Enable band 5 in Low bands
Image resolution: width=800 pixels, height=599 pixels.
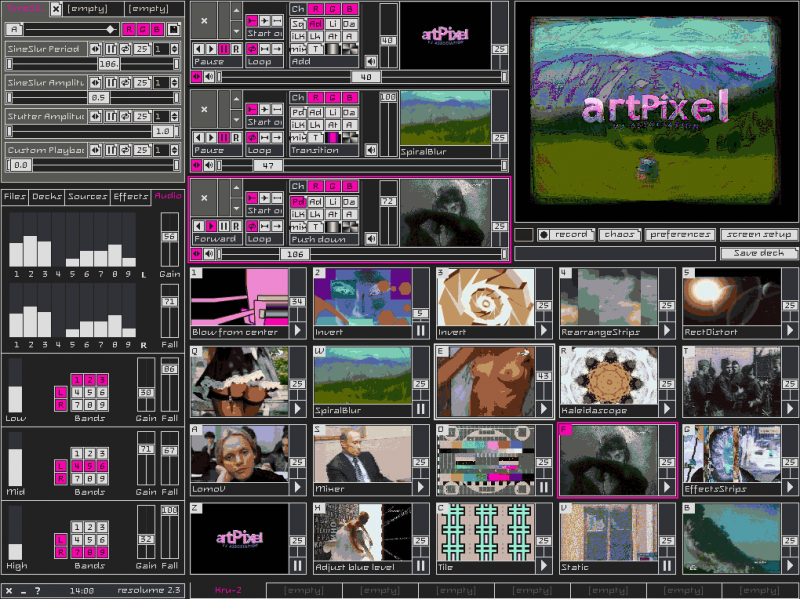[90, 392]
